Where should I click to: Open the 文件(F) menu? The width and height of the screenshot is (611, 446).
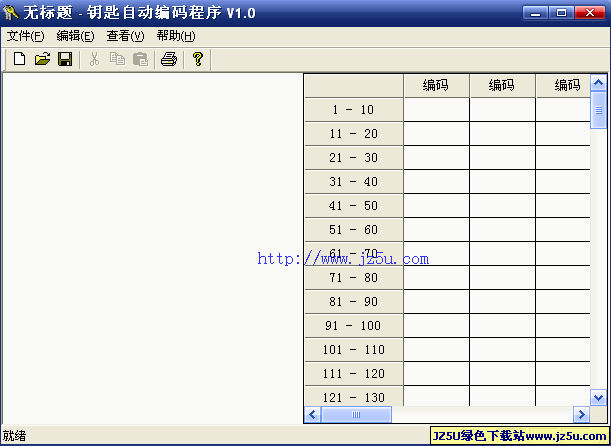26,37
